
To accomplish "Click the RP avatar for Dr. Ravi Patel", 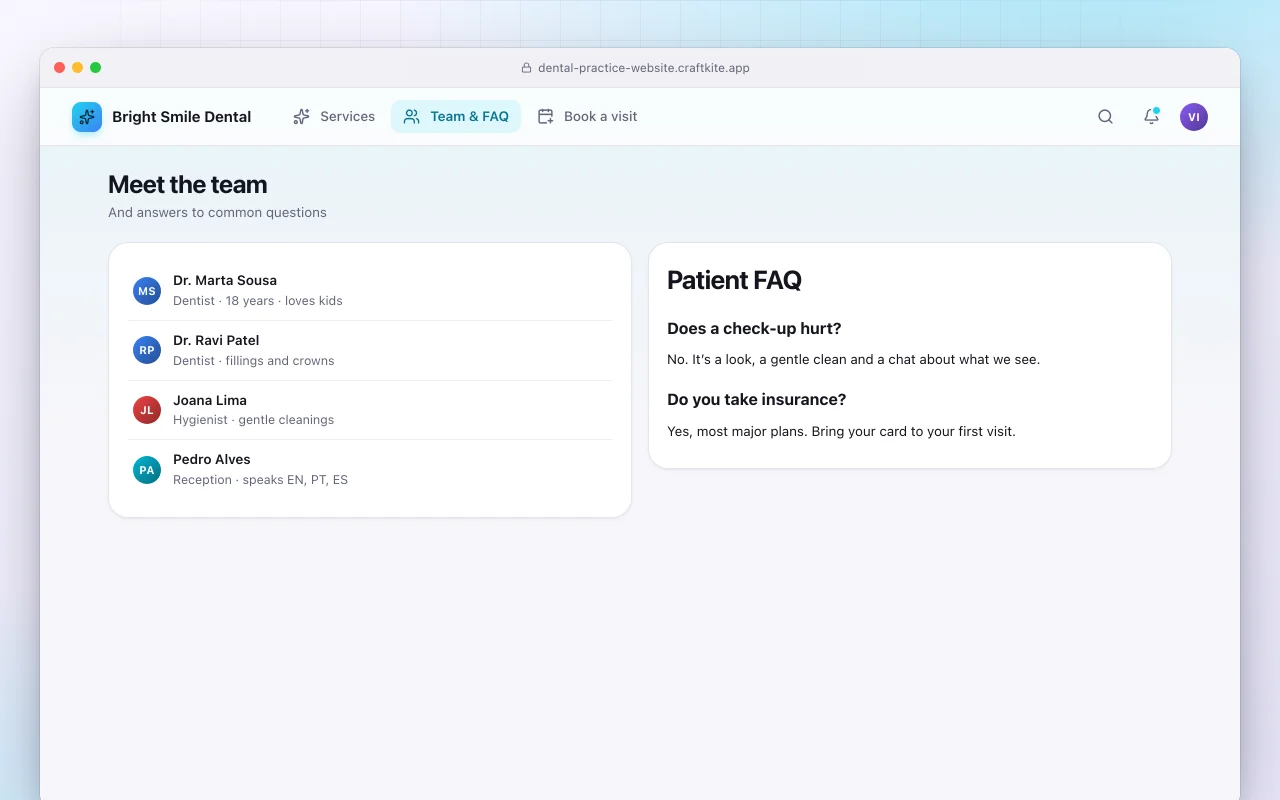I will [x=147, y=350].
